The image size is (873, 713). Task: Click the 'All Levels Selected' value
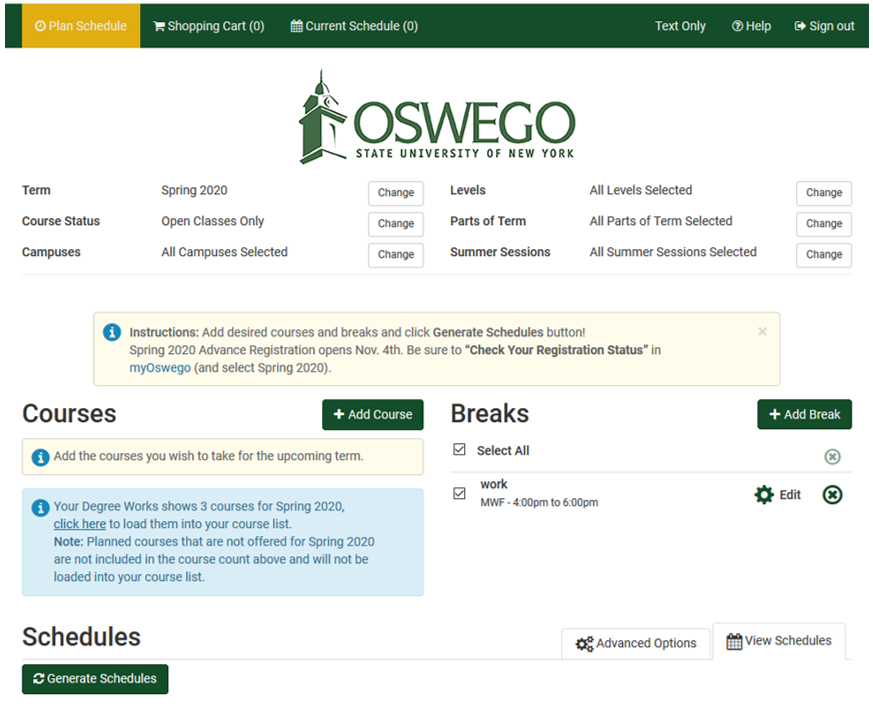click(641, 190)
